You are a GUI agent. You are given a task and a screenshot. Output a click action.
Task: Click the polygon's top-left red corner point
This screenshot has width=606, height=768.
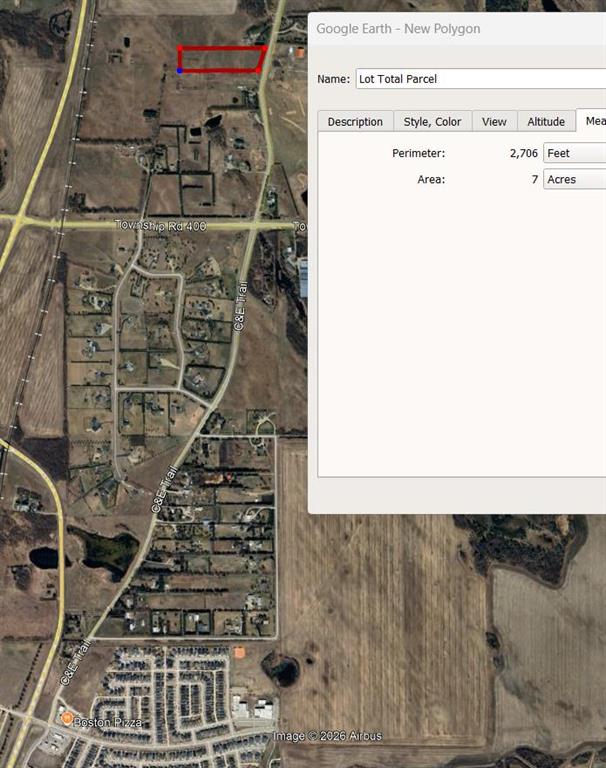pos(180,47)
